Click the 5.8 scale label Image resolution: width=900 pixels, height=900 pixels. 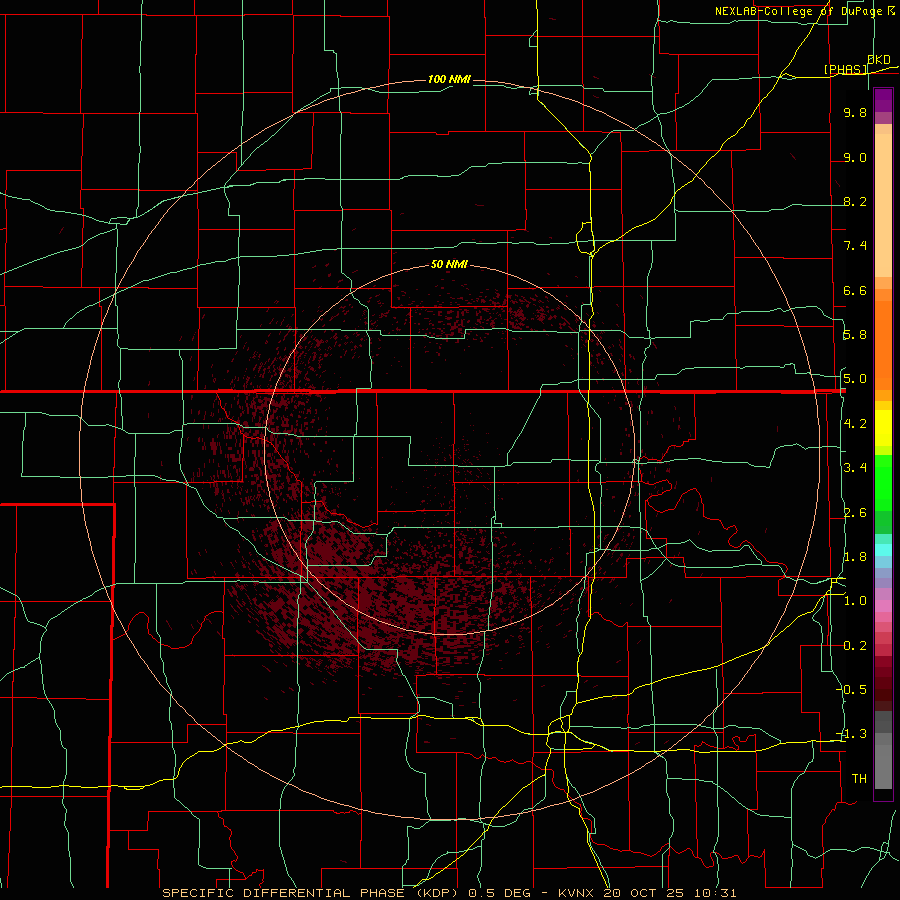[x=855, y=335]
